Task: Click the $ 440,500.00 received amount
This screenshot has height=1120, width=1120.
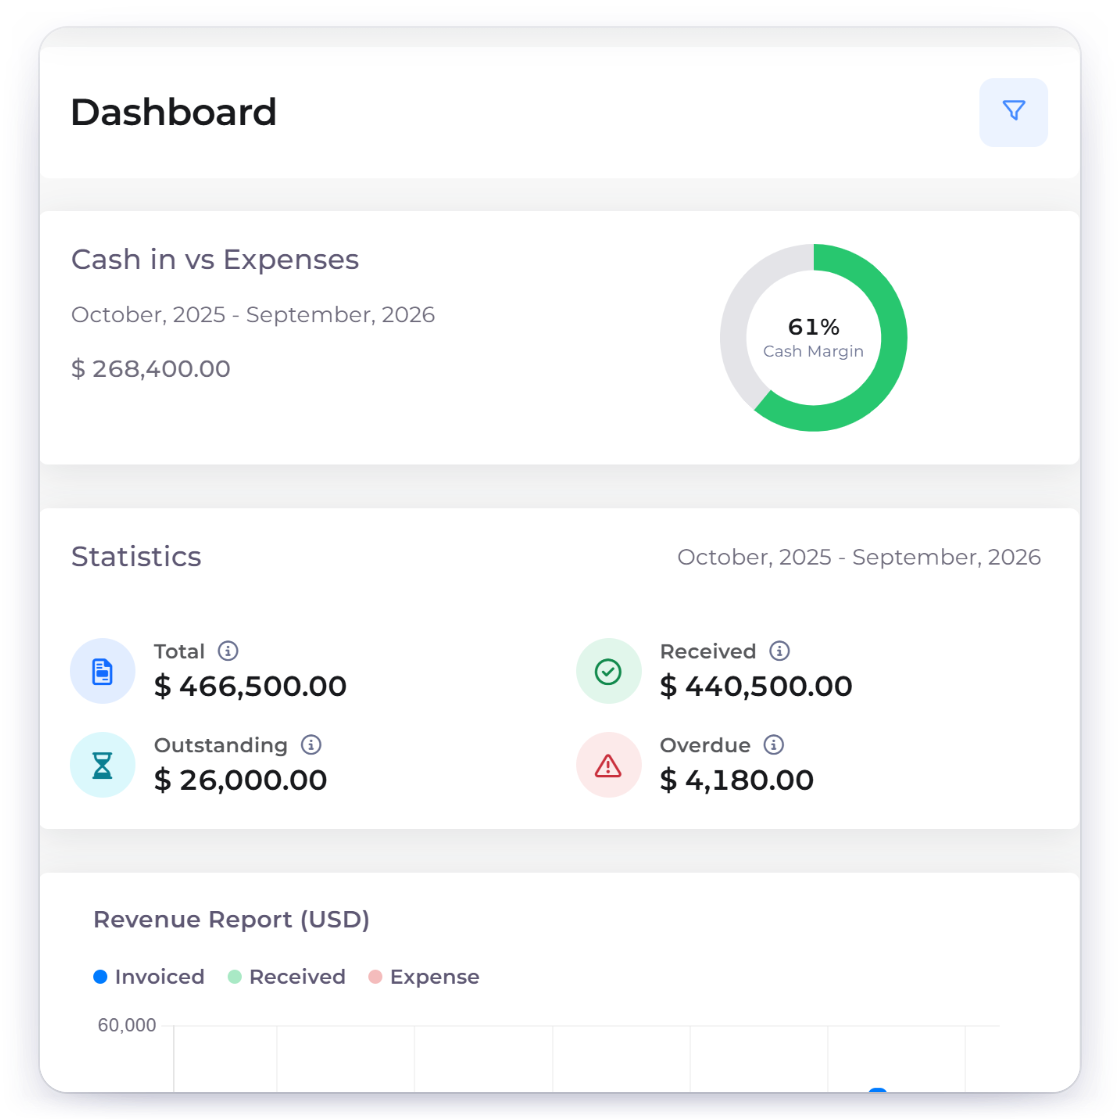Action: (x=756, y=686)
